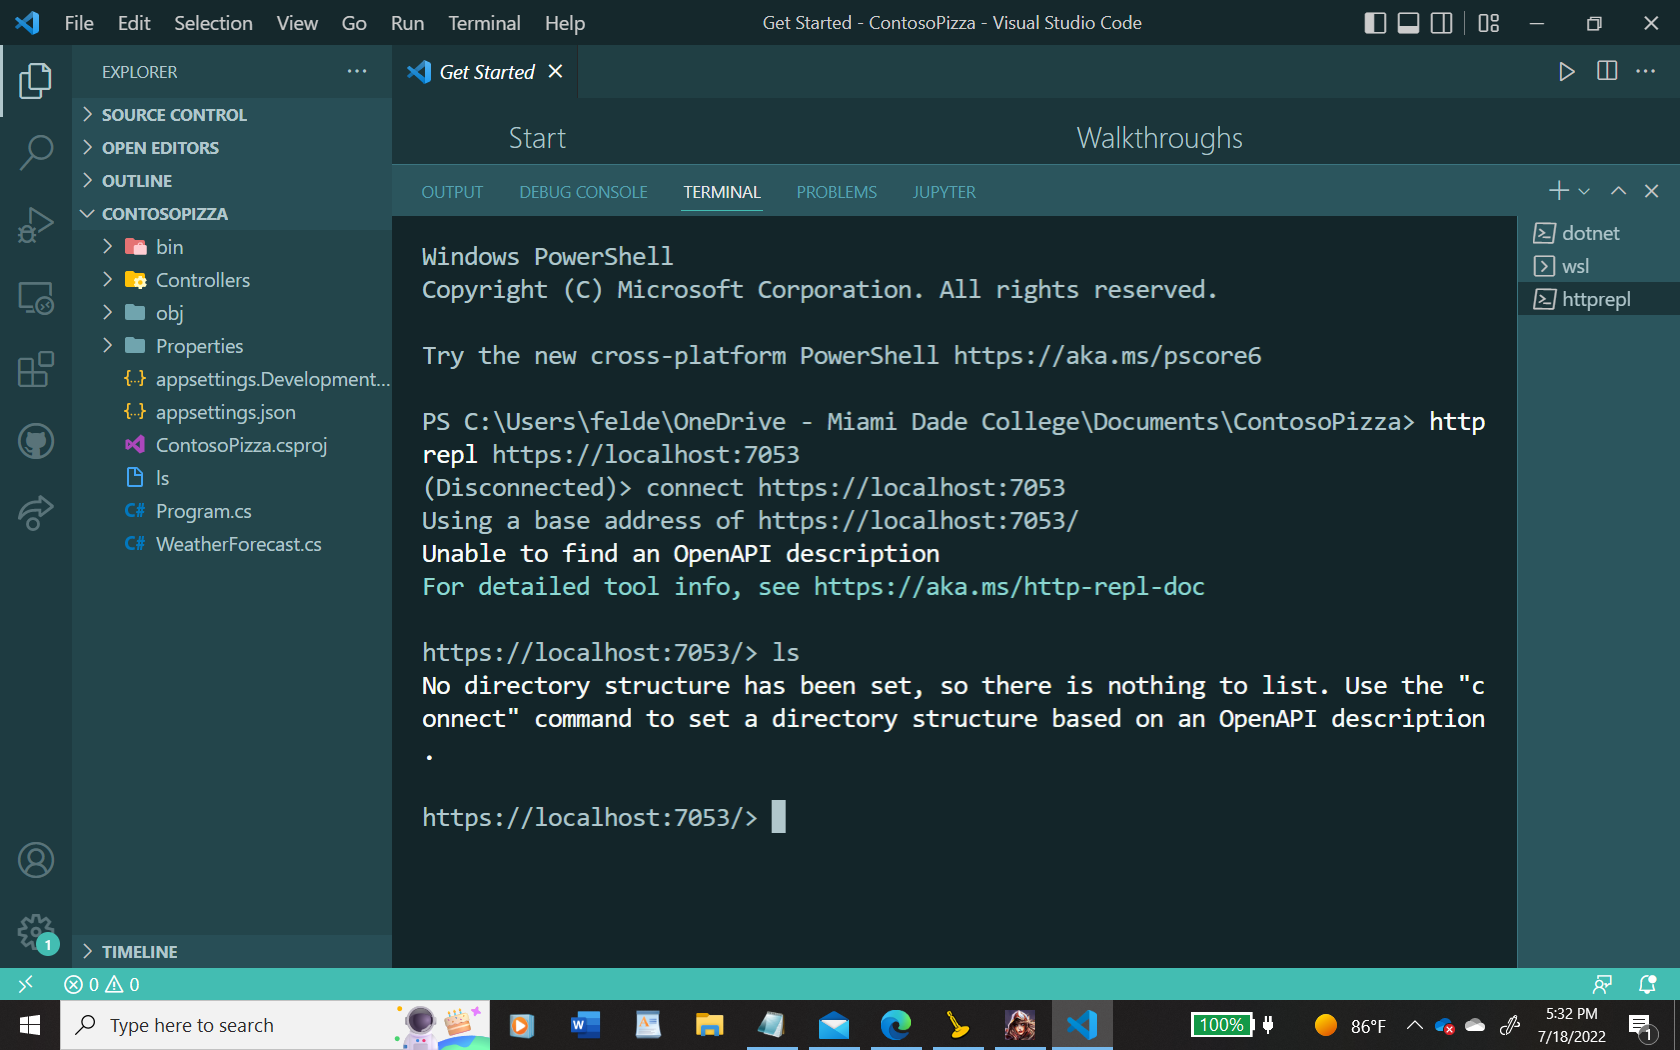Maximize the panel with the up chevron
Image resolution: width=1680 pixels, height=1050 pixels.
coord(1618,191)
